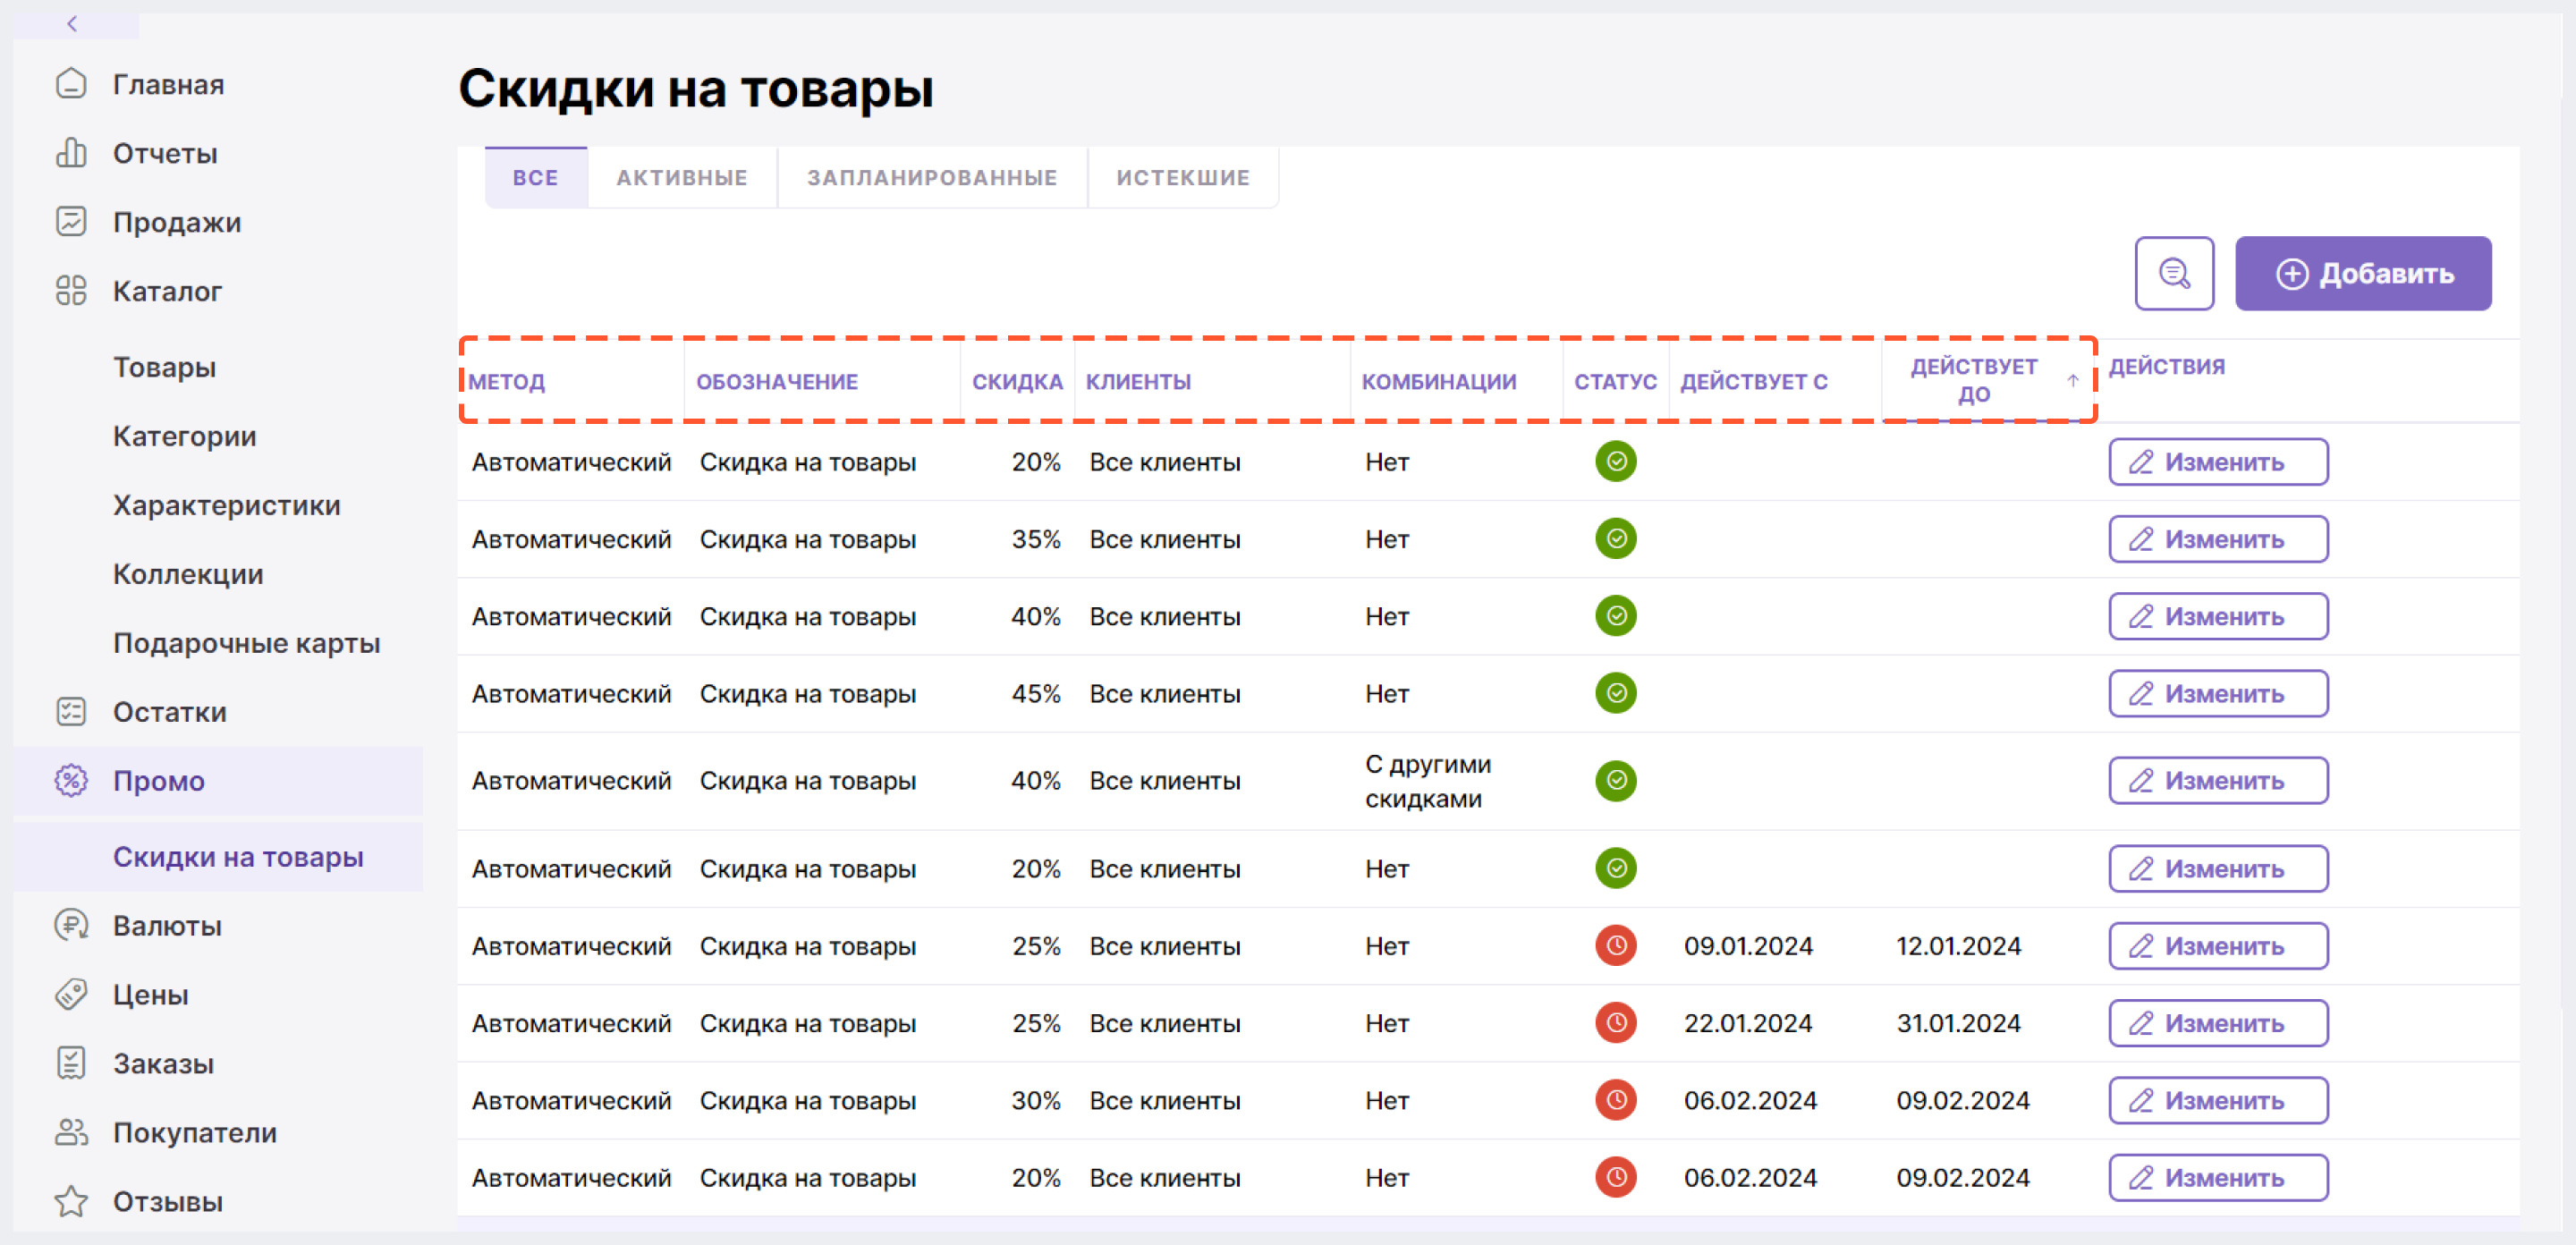Click the 12.01.2024 end date cell
The height and width of the screenshot is (1245, 2576).
[1958, 945]
